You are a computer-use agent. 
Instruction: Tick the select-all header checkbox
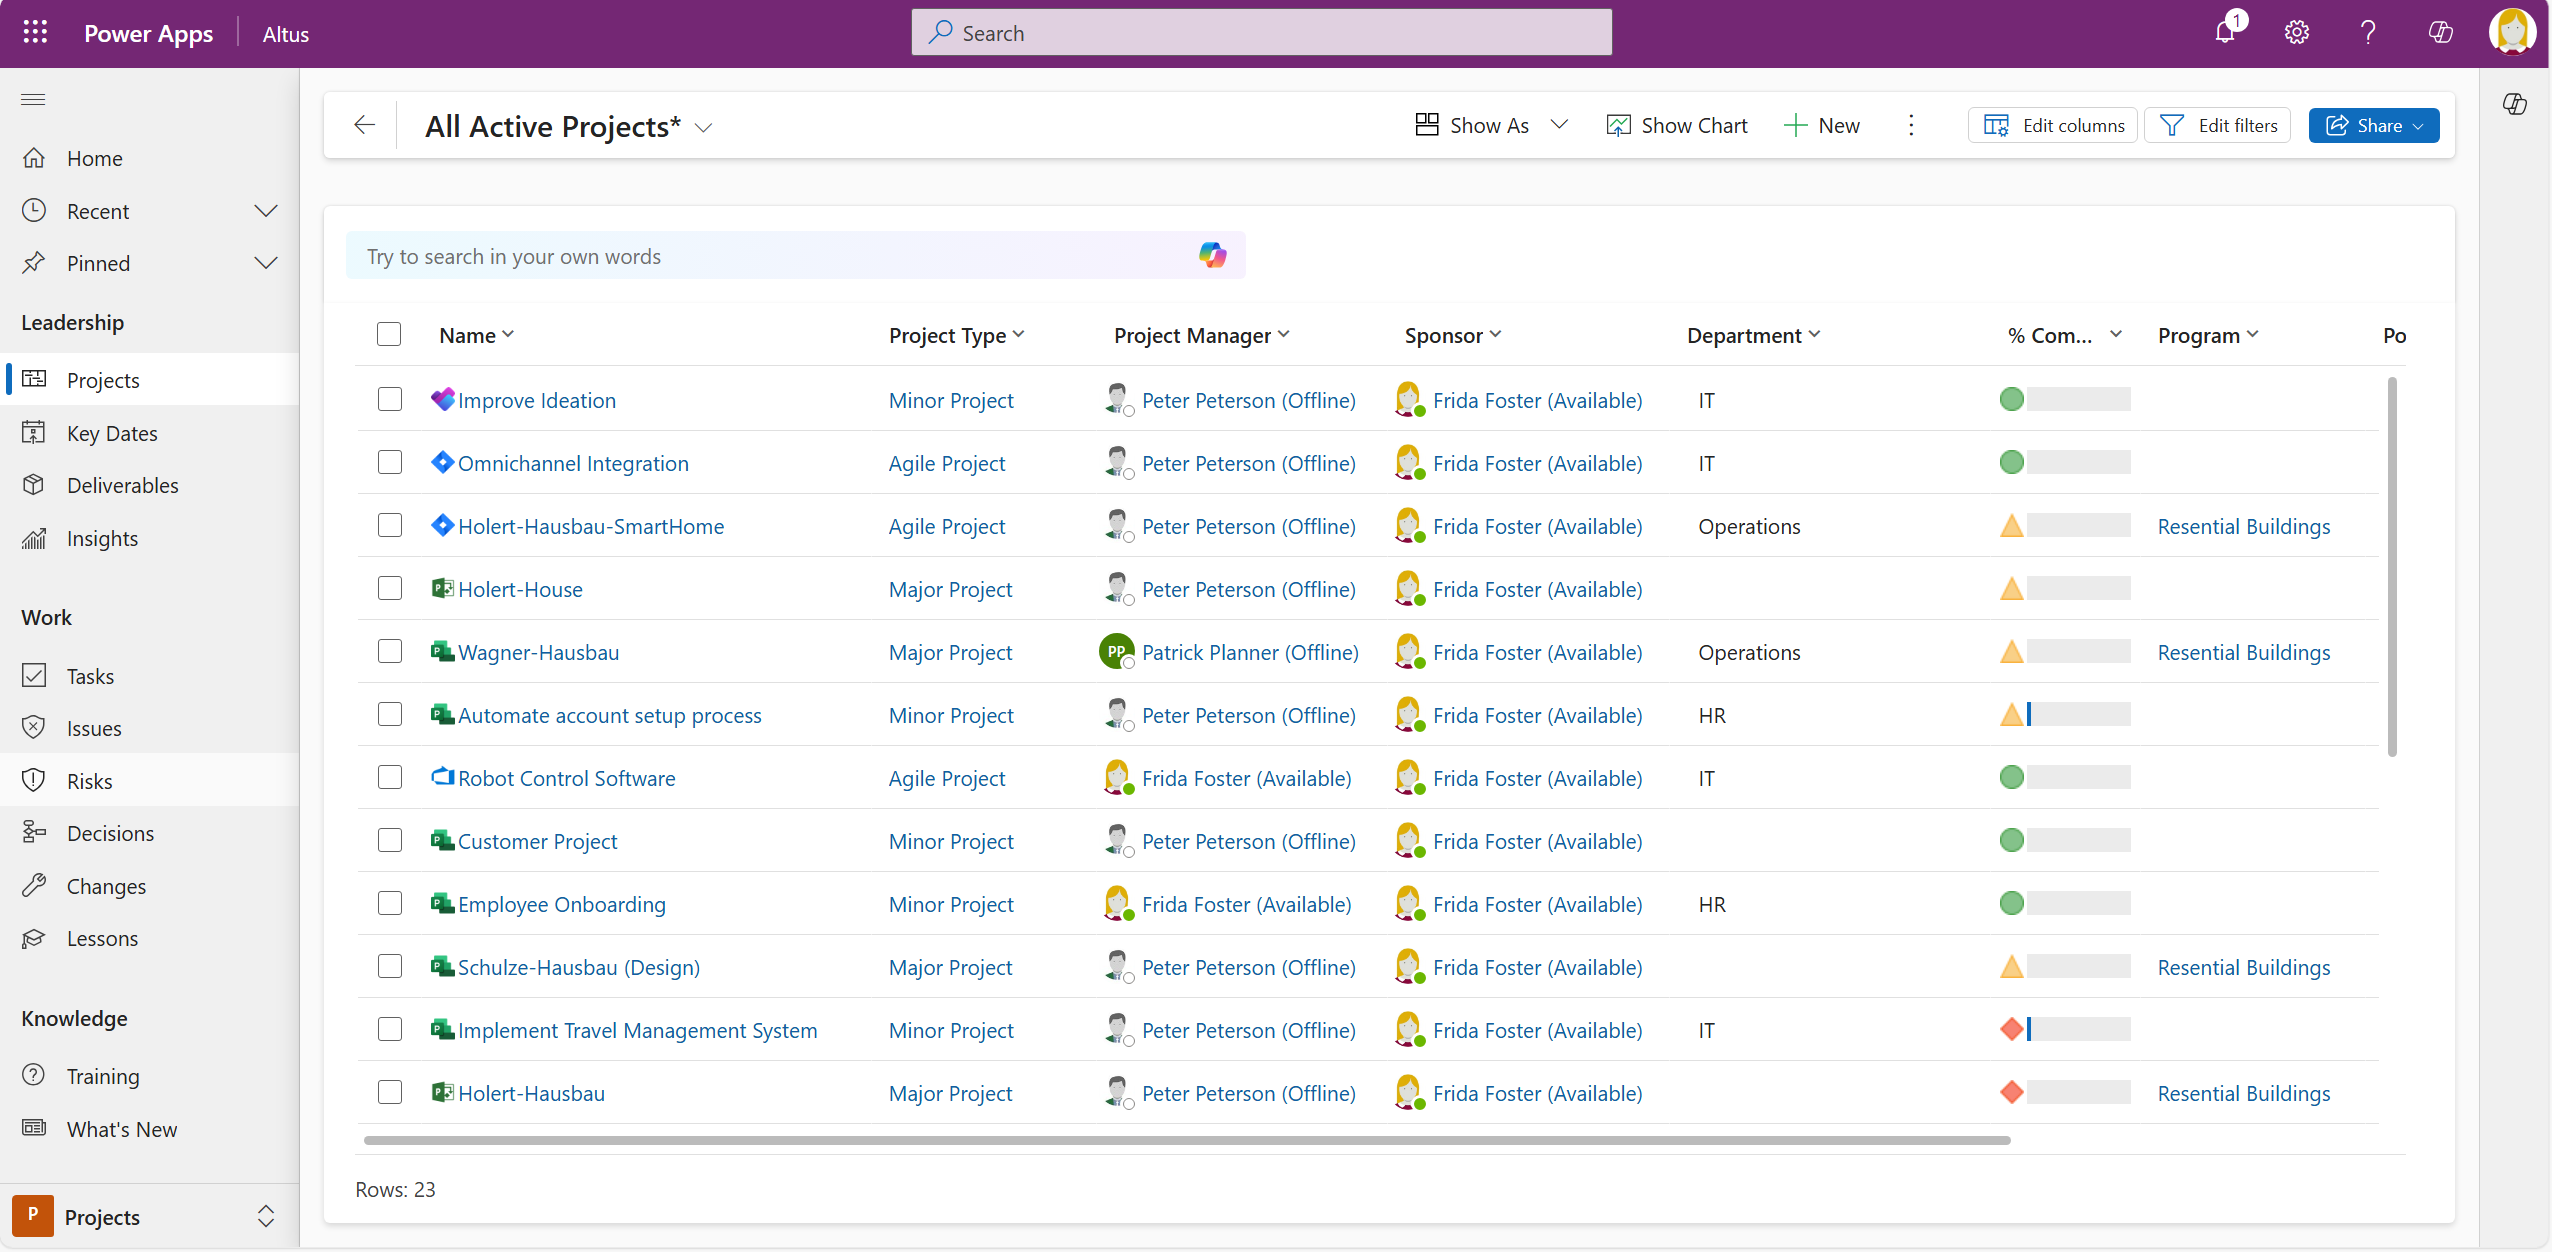pos(389,334)
